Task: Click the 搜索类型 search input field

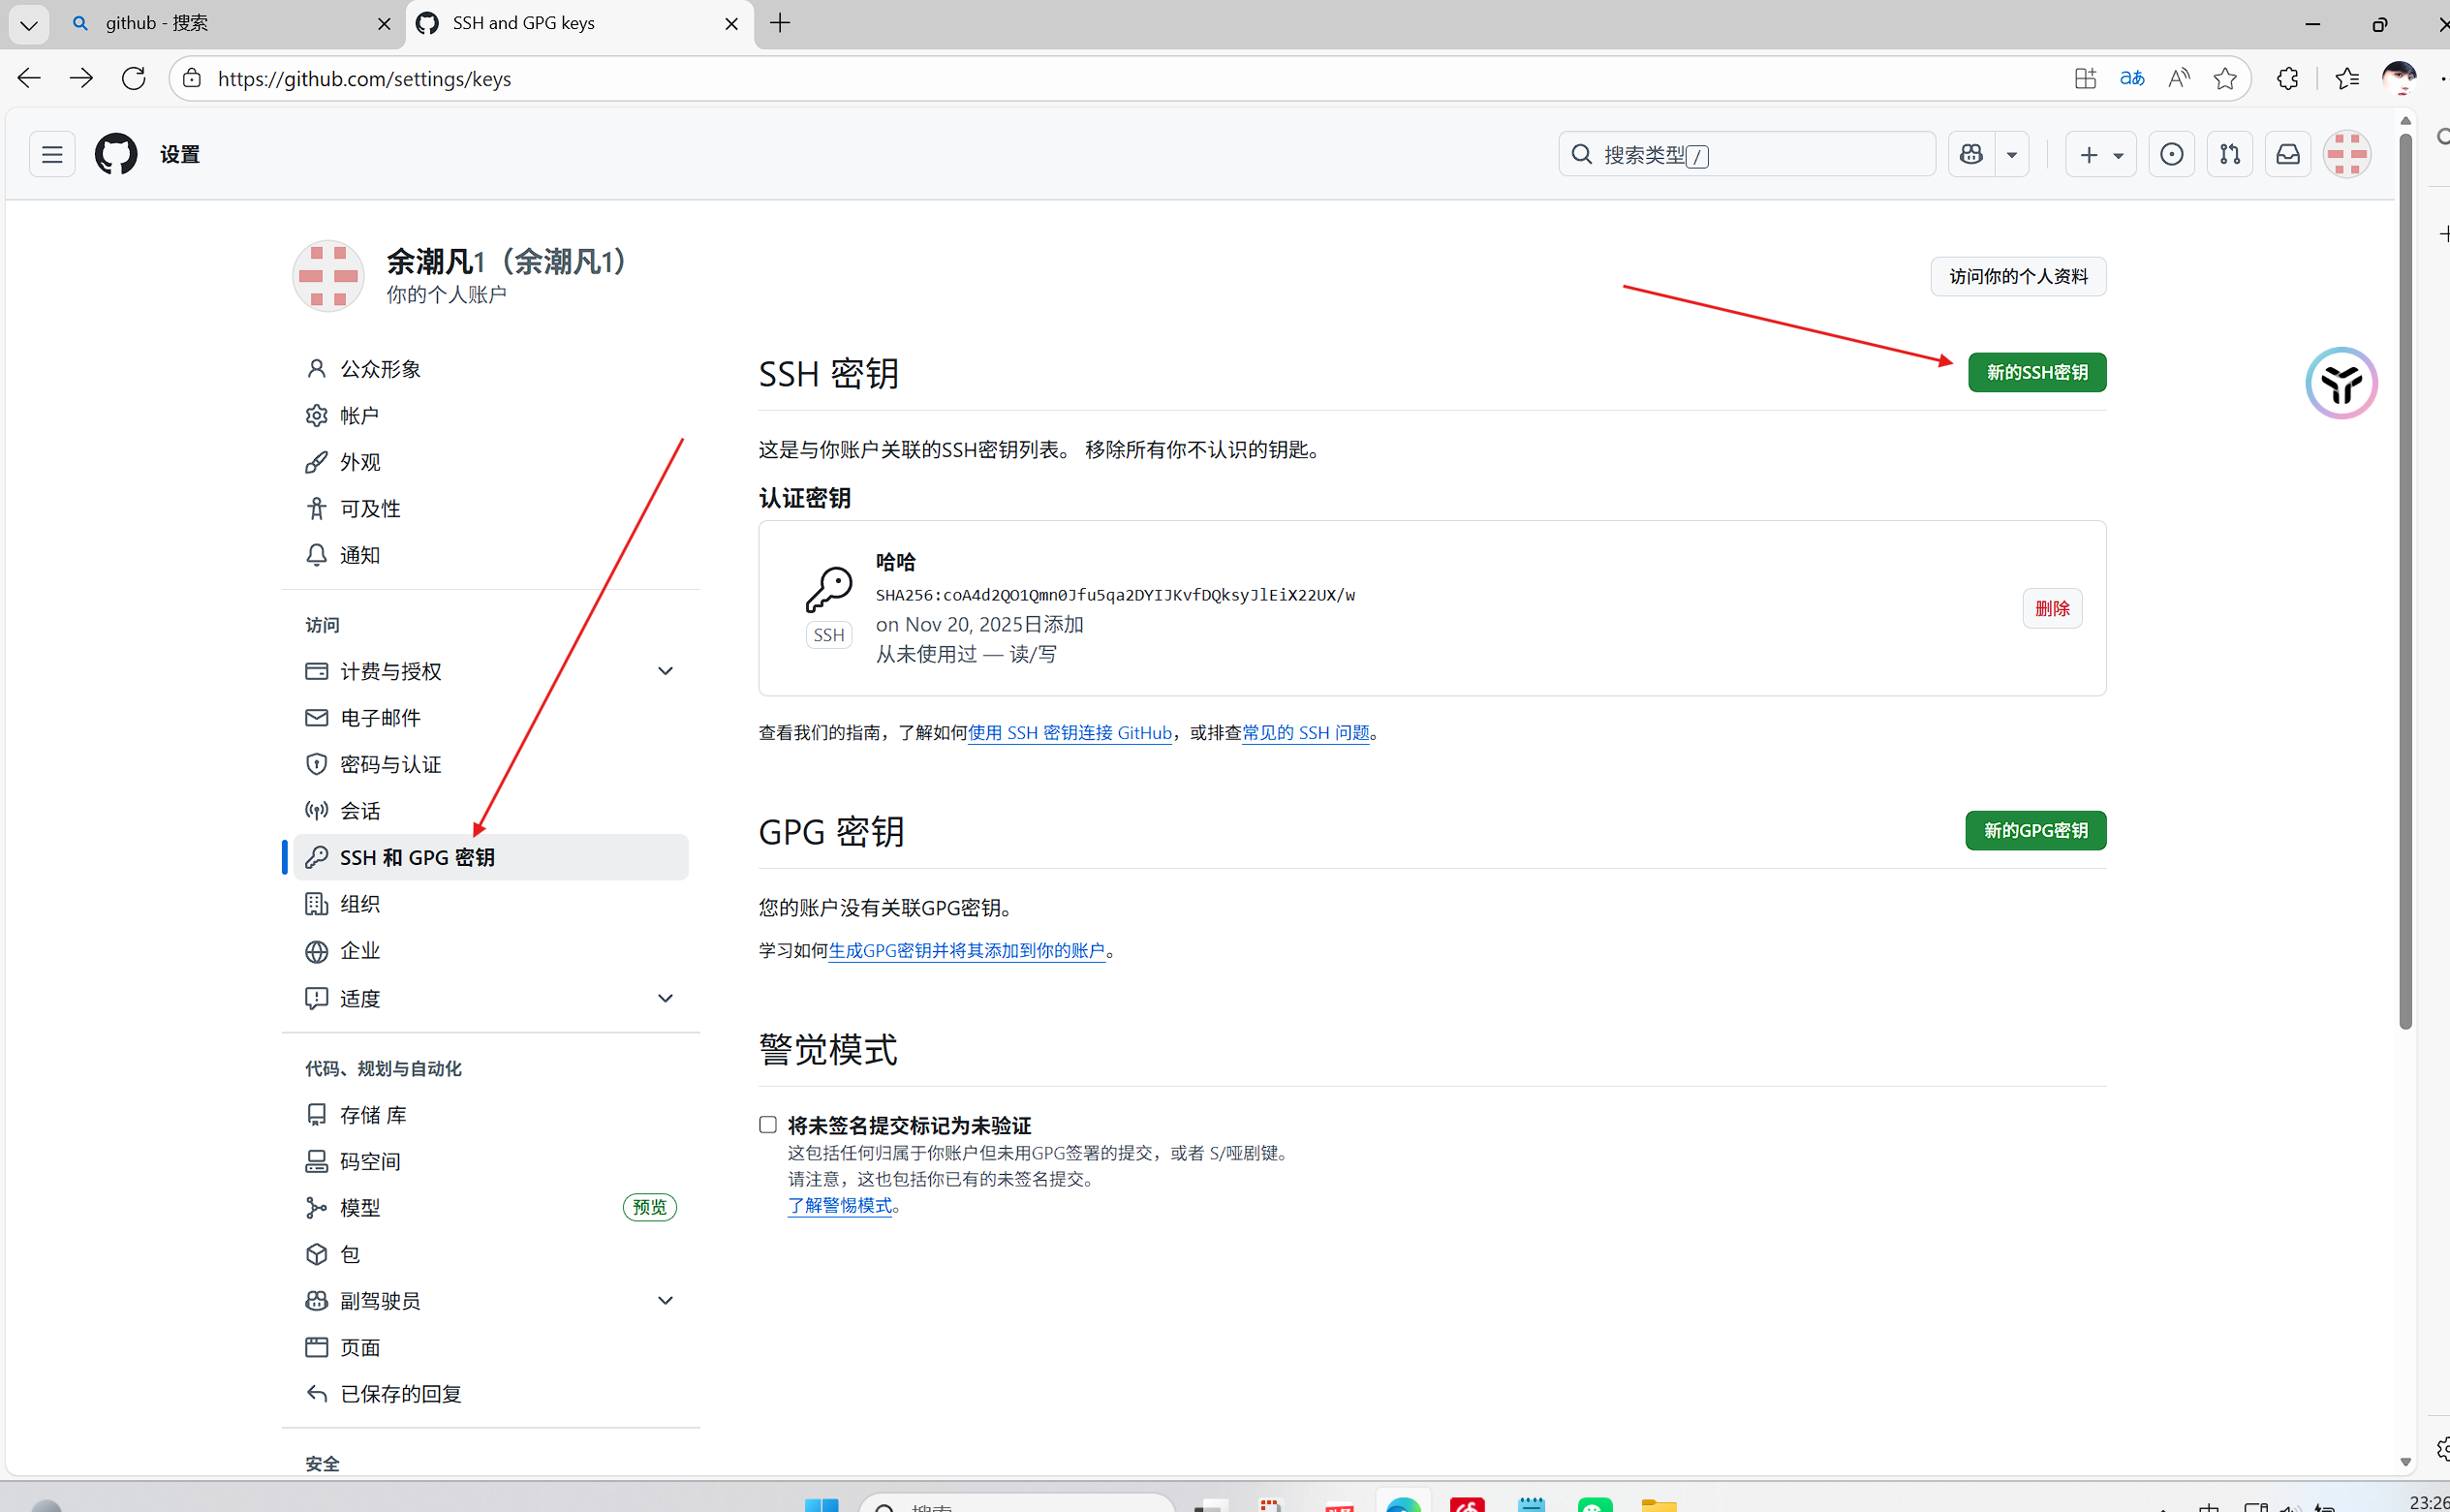Action: (x=1745, y=153)
